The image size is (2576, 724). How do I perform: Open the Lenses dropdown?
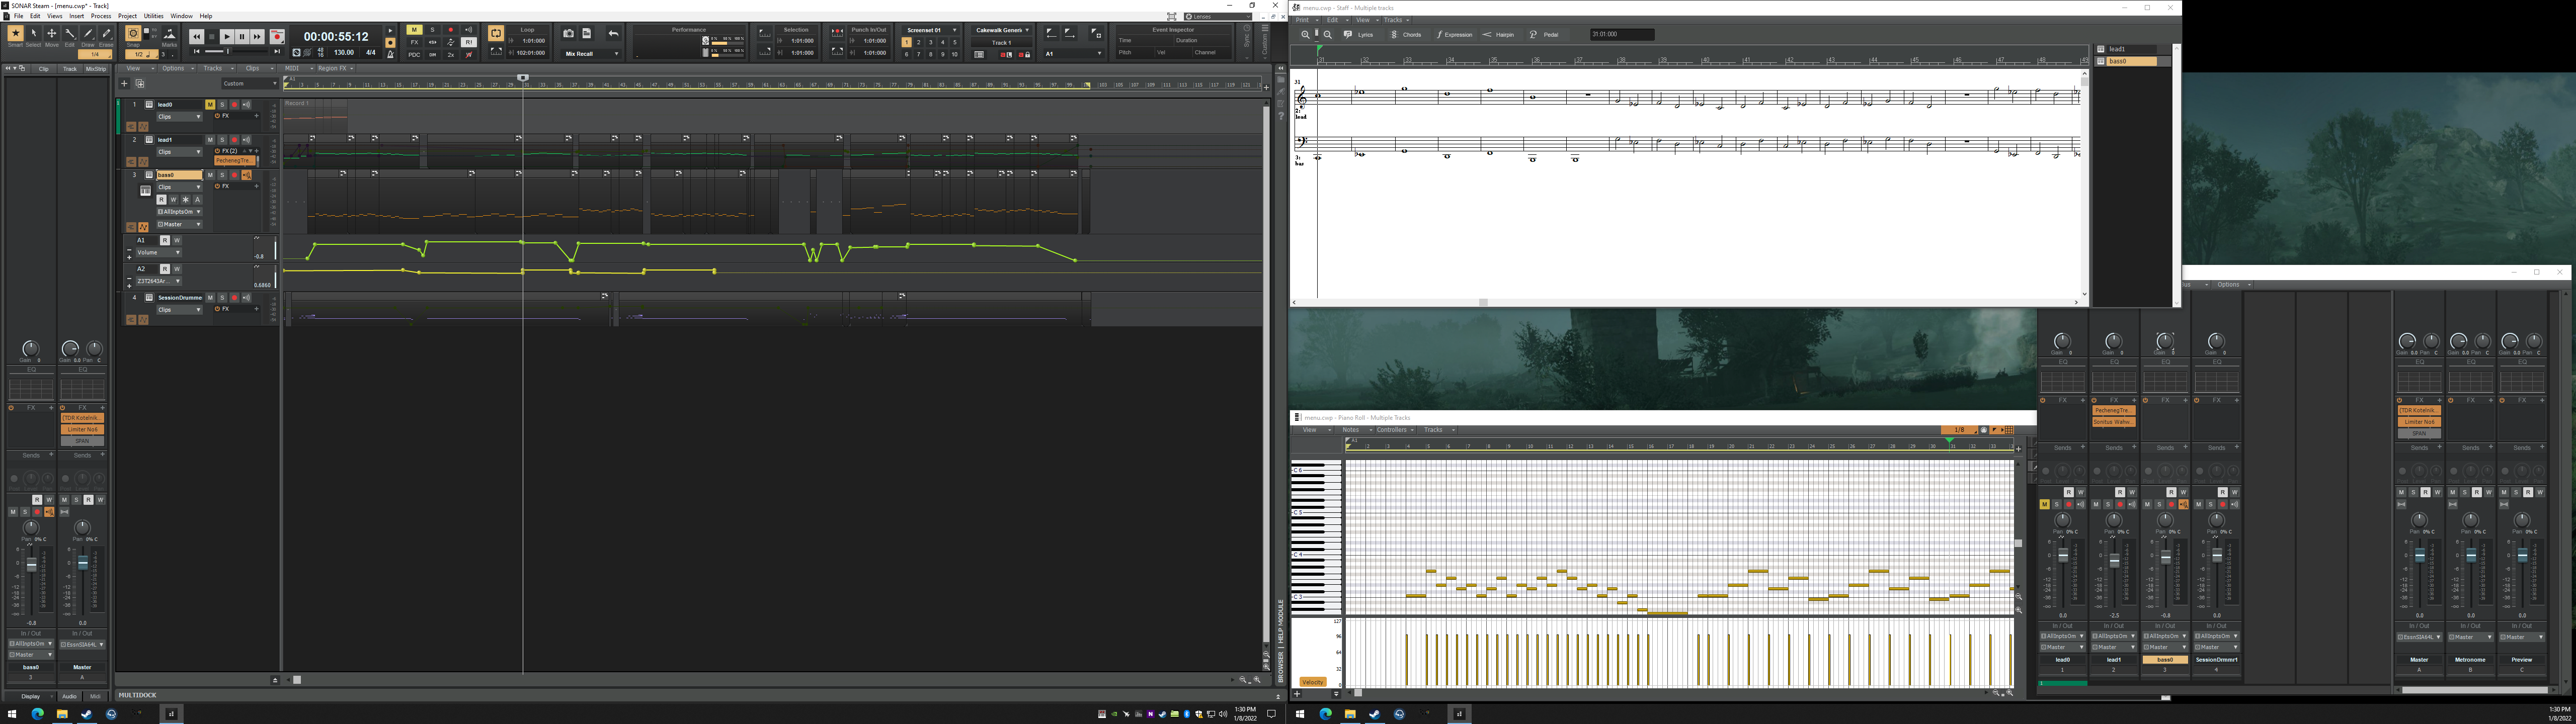1218,16
